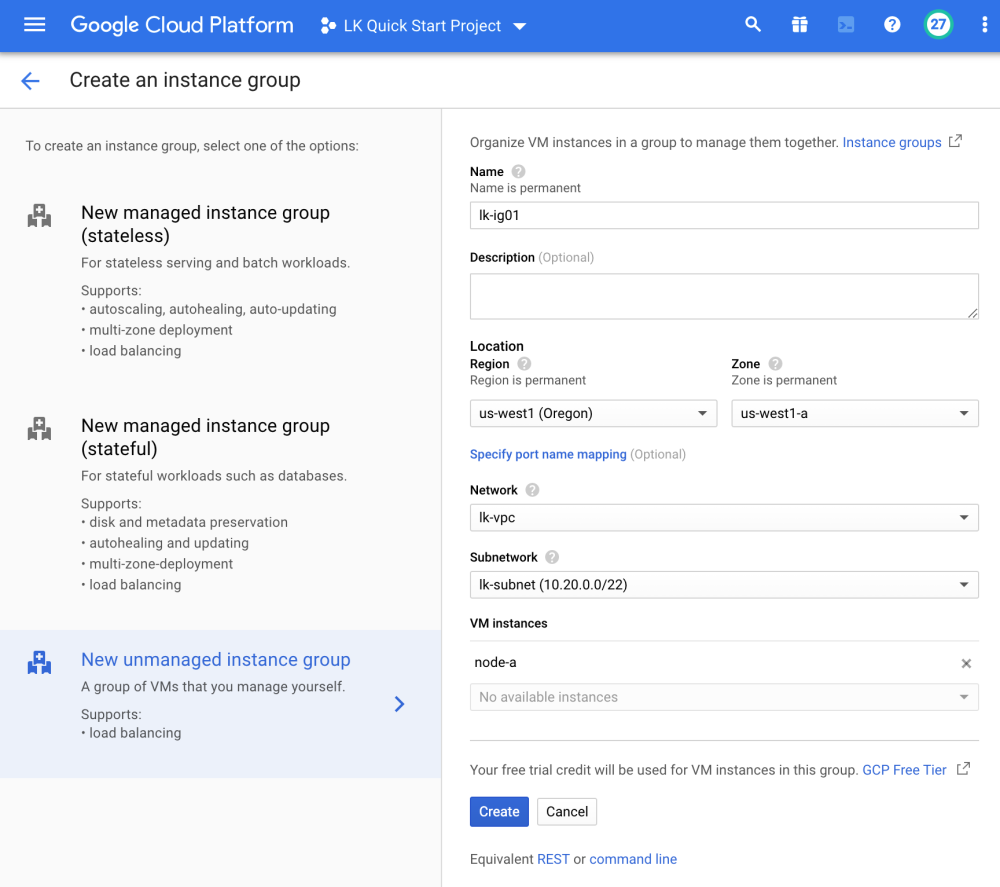
Task: Remove node-a from VM instances
Action: pyautogui.click(x=966, y=663)
